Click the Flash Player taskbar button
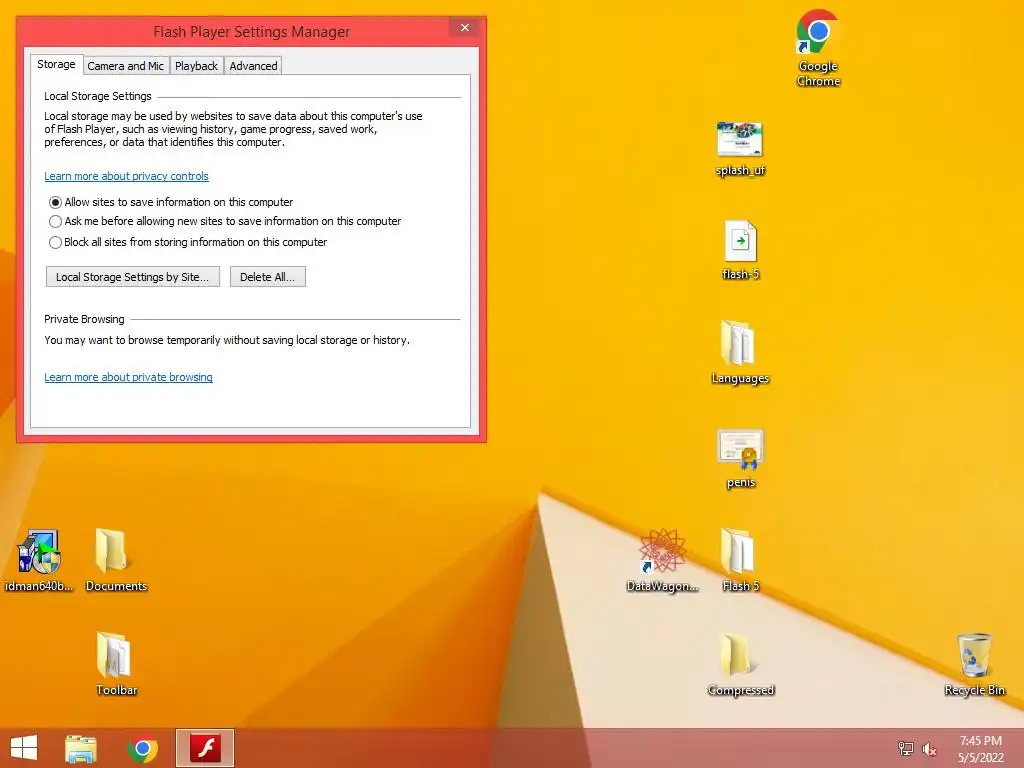The image size is (1024, 768). click(205, 748)
